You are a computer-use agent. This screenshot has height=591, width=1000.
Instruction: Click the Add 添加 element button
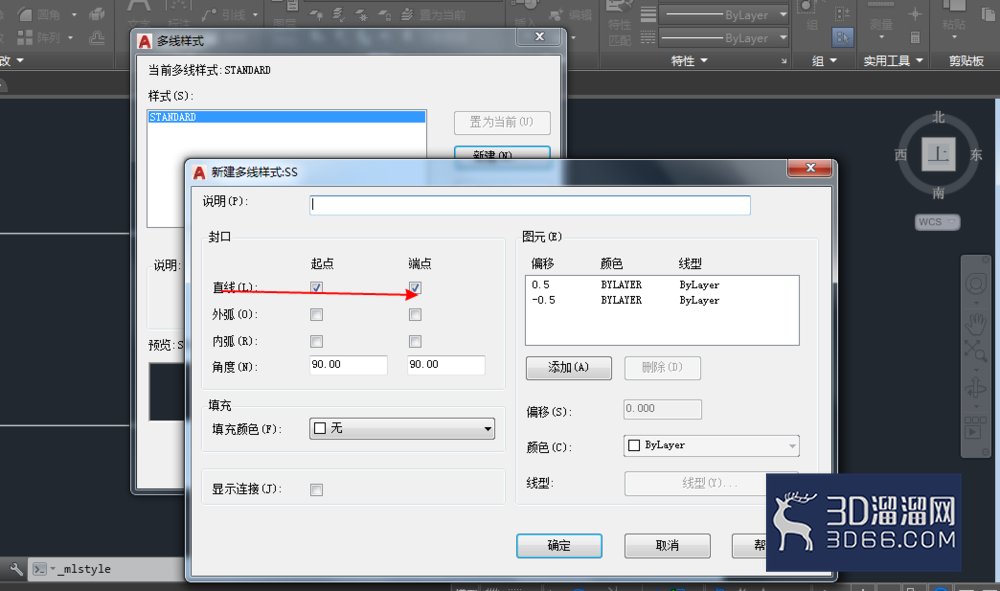(568, 367)
